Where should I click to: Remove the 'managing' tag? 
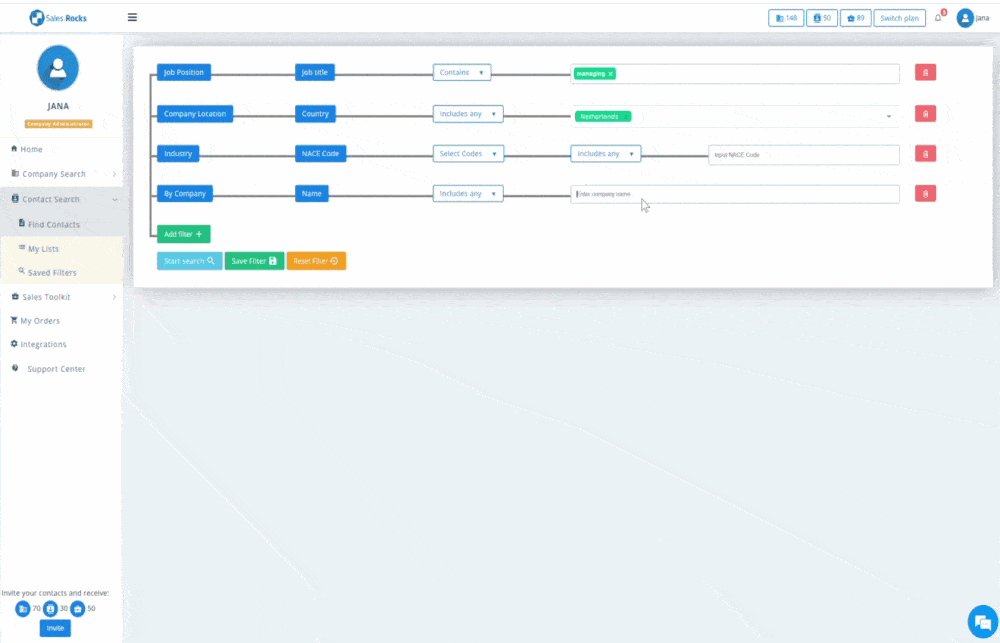point(611,74)
